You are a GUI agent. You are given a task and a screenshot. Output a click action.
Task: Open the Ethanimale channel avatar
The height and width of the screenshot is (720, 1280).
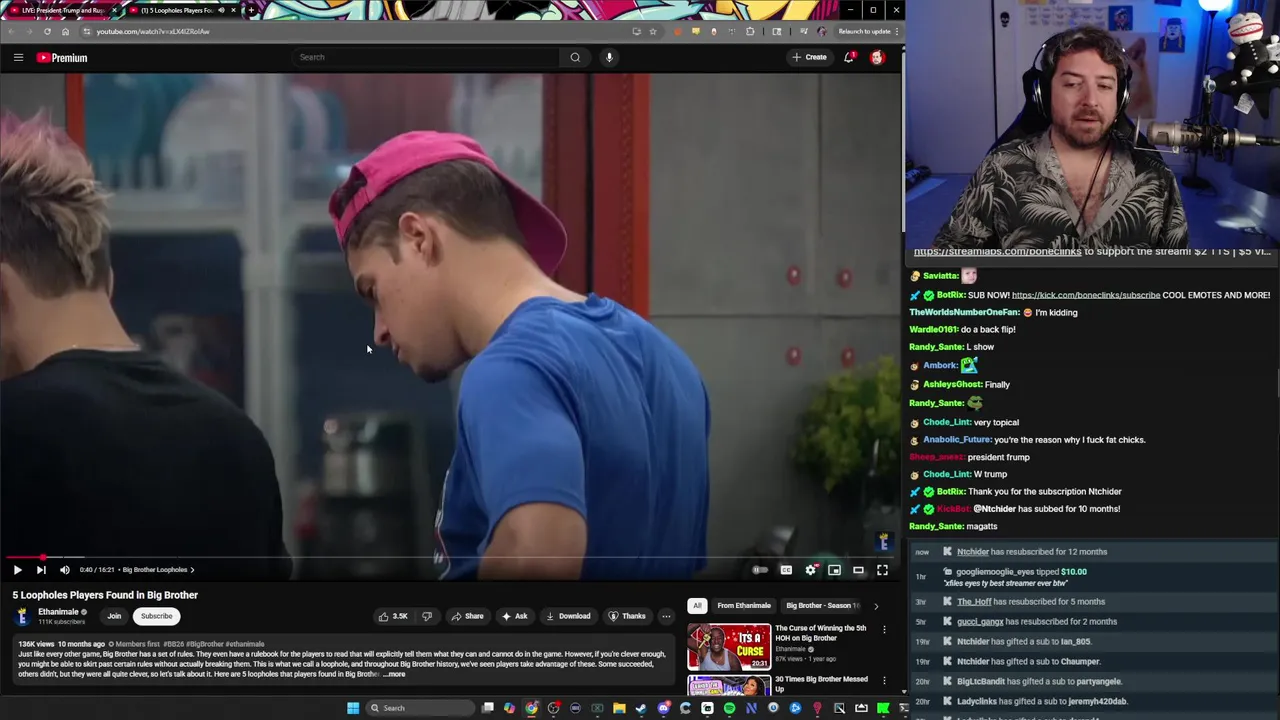pyautogui.click(x=21, y=616)
